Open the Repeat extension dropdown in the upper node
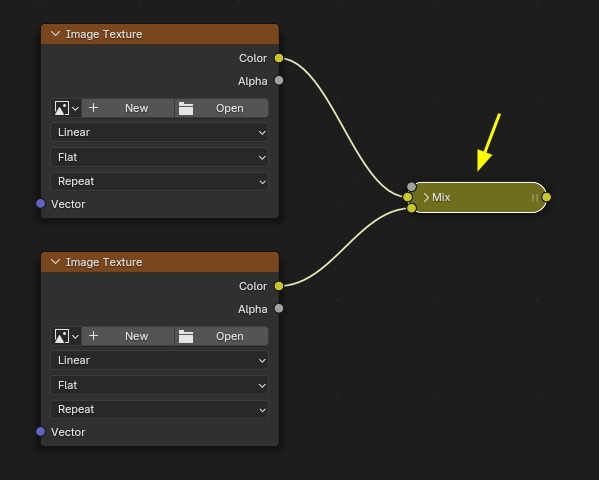Viewport: 599px width, 480px height. click(159, 181)
